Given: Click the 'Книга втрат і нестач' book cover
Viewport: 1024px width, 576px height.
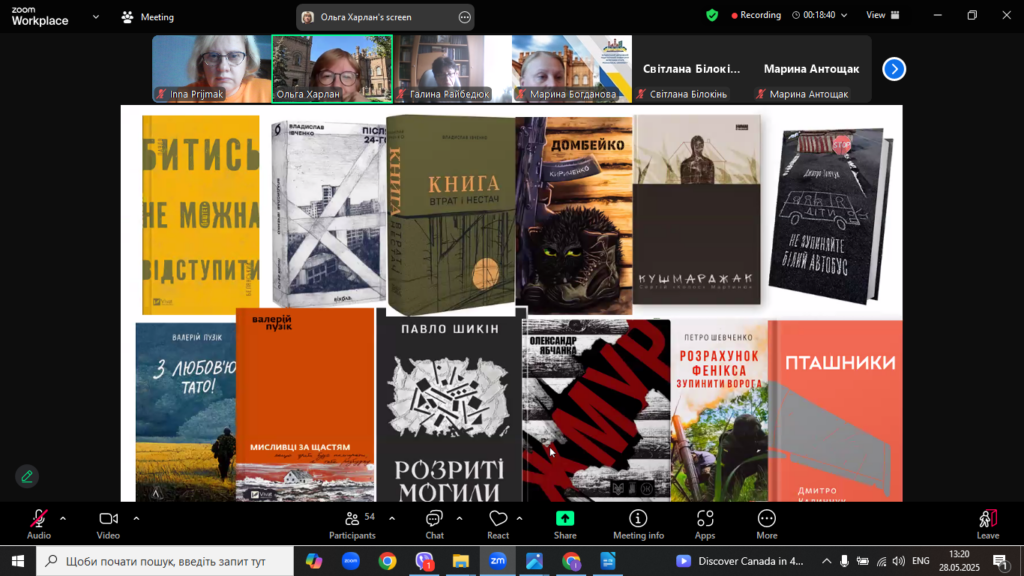Looking at the screenshot, I should tap(451, 214).
